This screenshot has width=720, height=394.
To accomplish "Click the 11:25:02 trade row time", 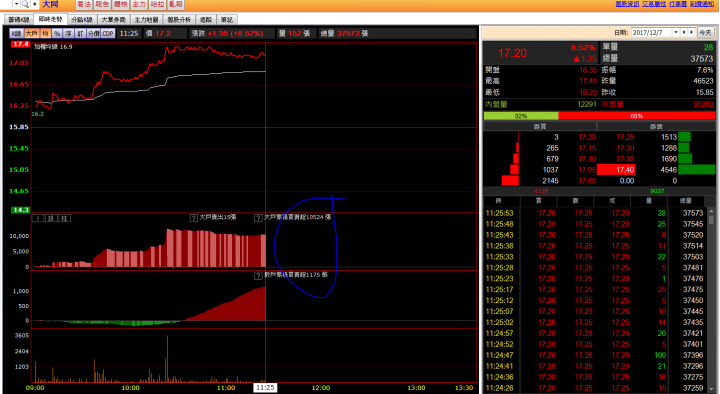I will point(500,322).
